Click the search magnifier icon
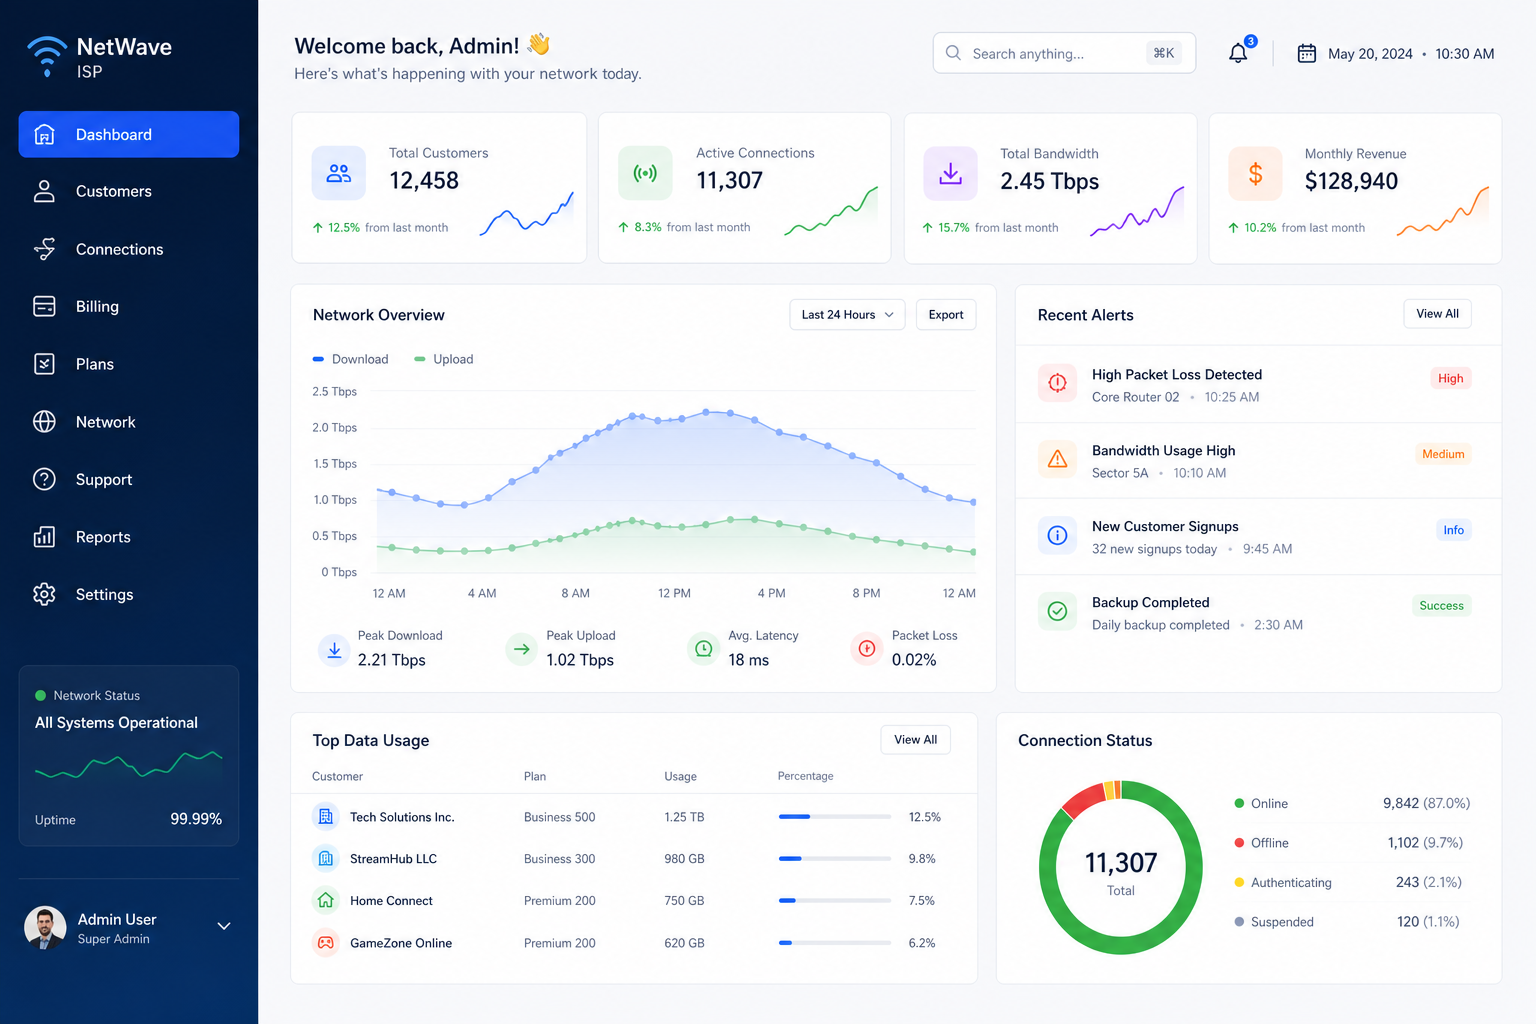The width and height of the screenshot is (1536, 1024). pyautogui.click(x=953, y=53)
